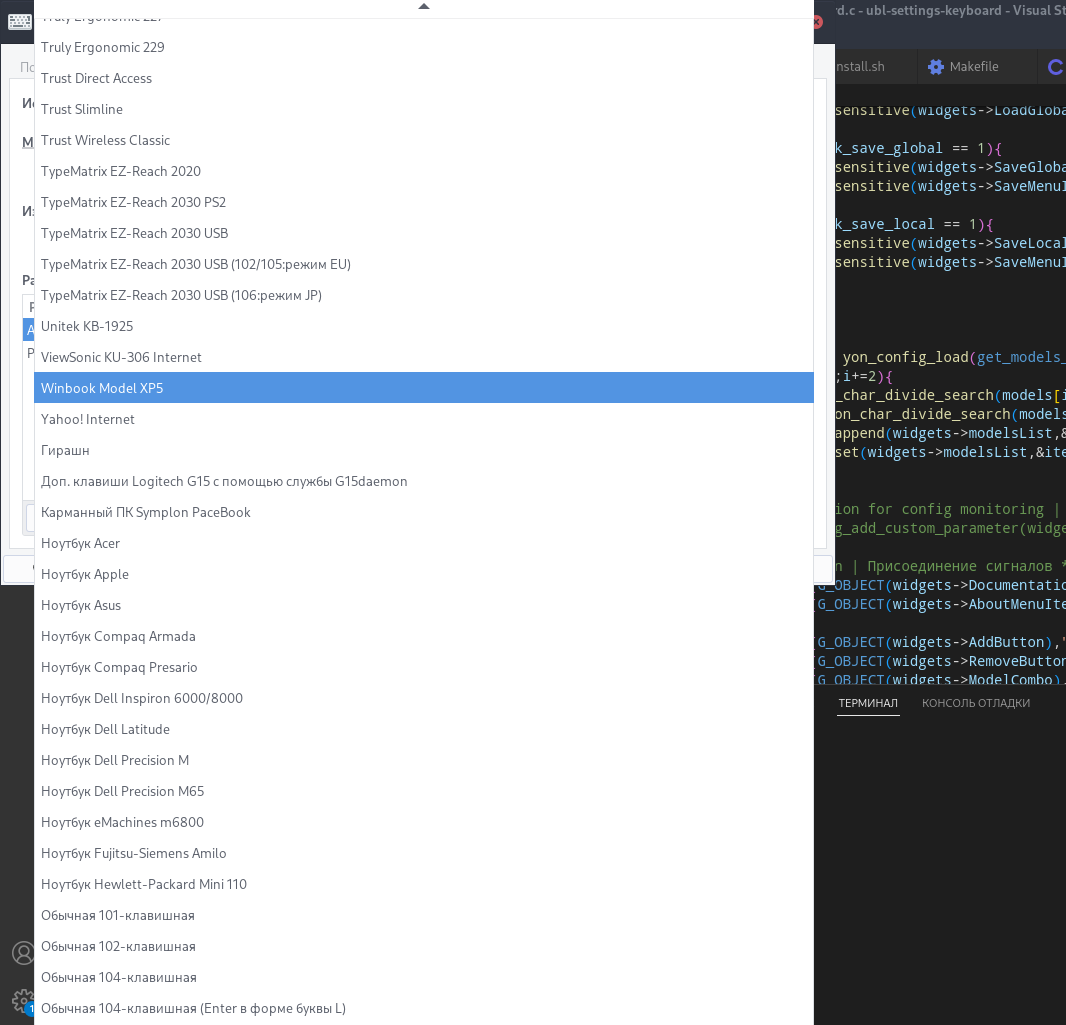Choose Trust Slimline from the list

pyautogui.click(x=424, y=109)
